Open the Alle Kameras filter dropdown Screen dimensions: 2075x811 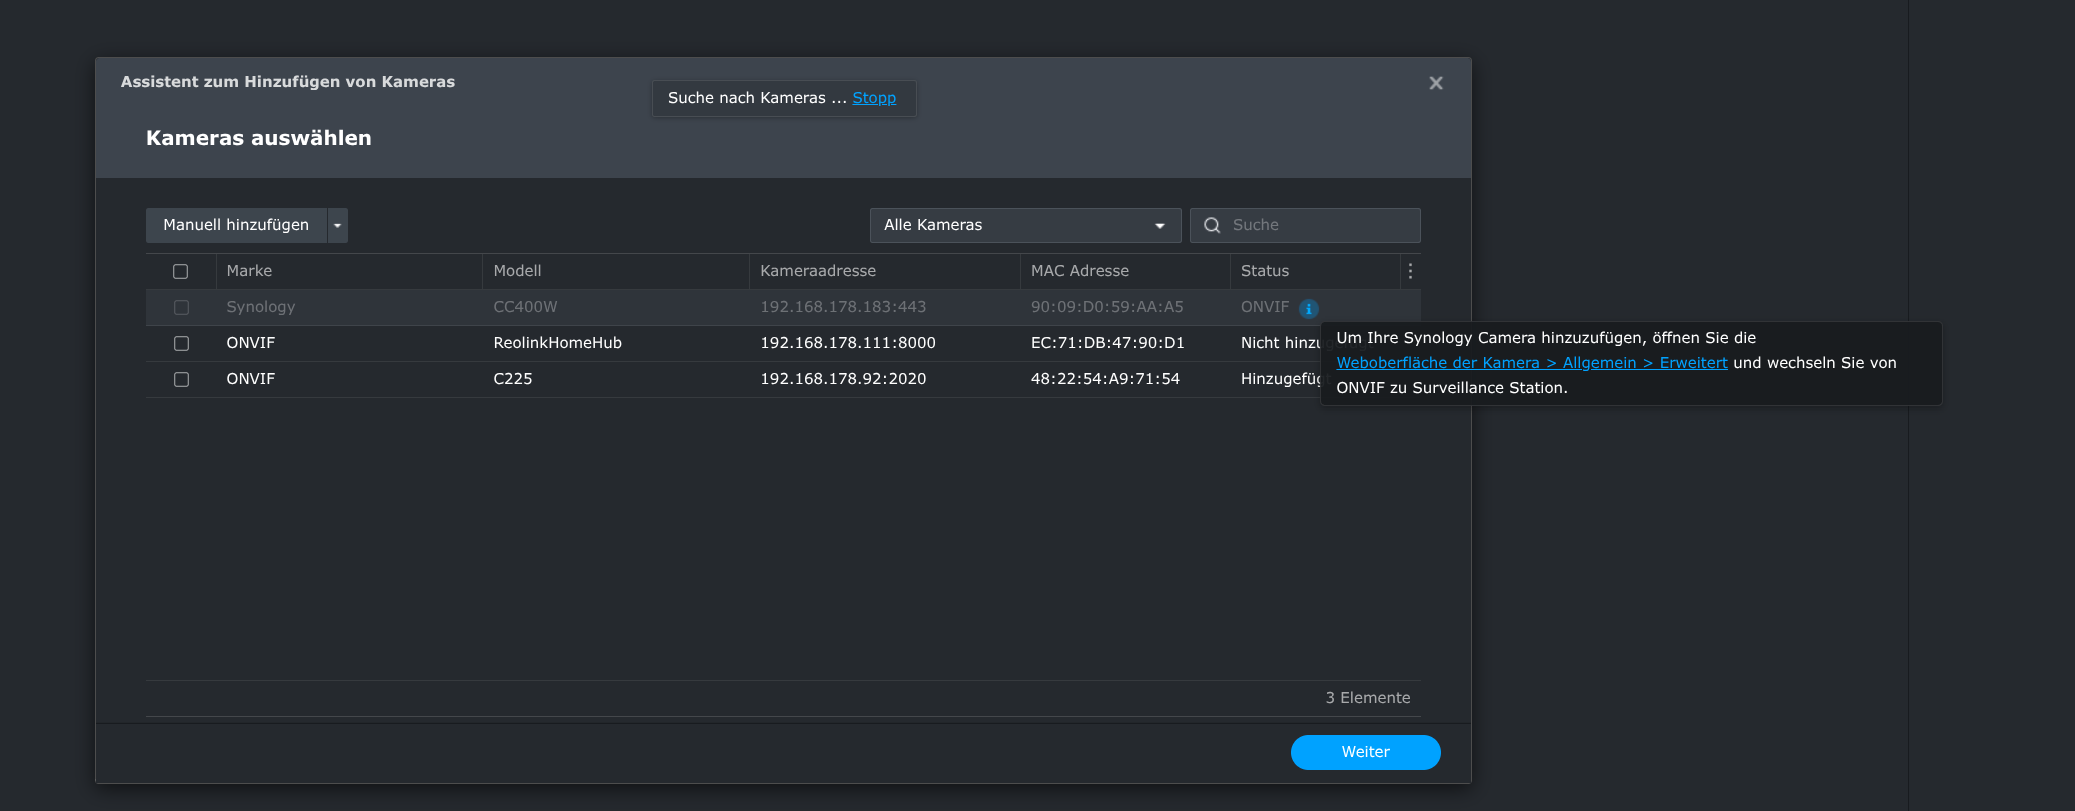1024,225
